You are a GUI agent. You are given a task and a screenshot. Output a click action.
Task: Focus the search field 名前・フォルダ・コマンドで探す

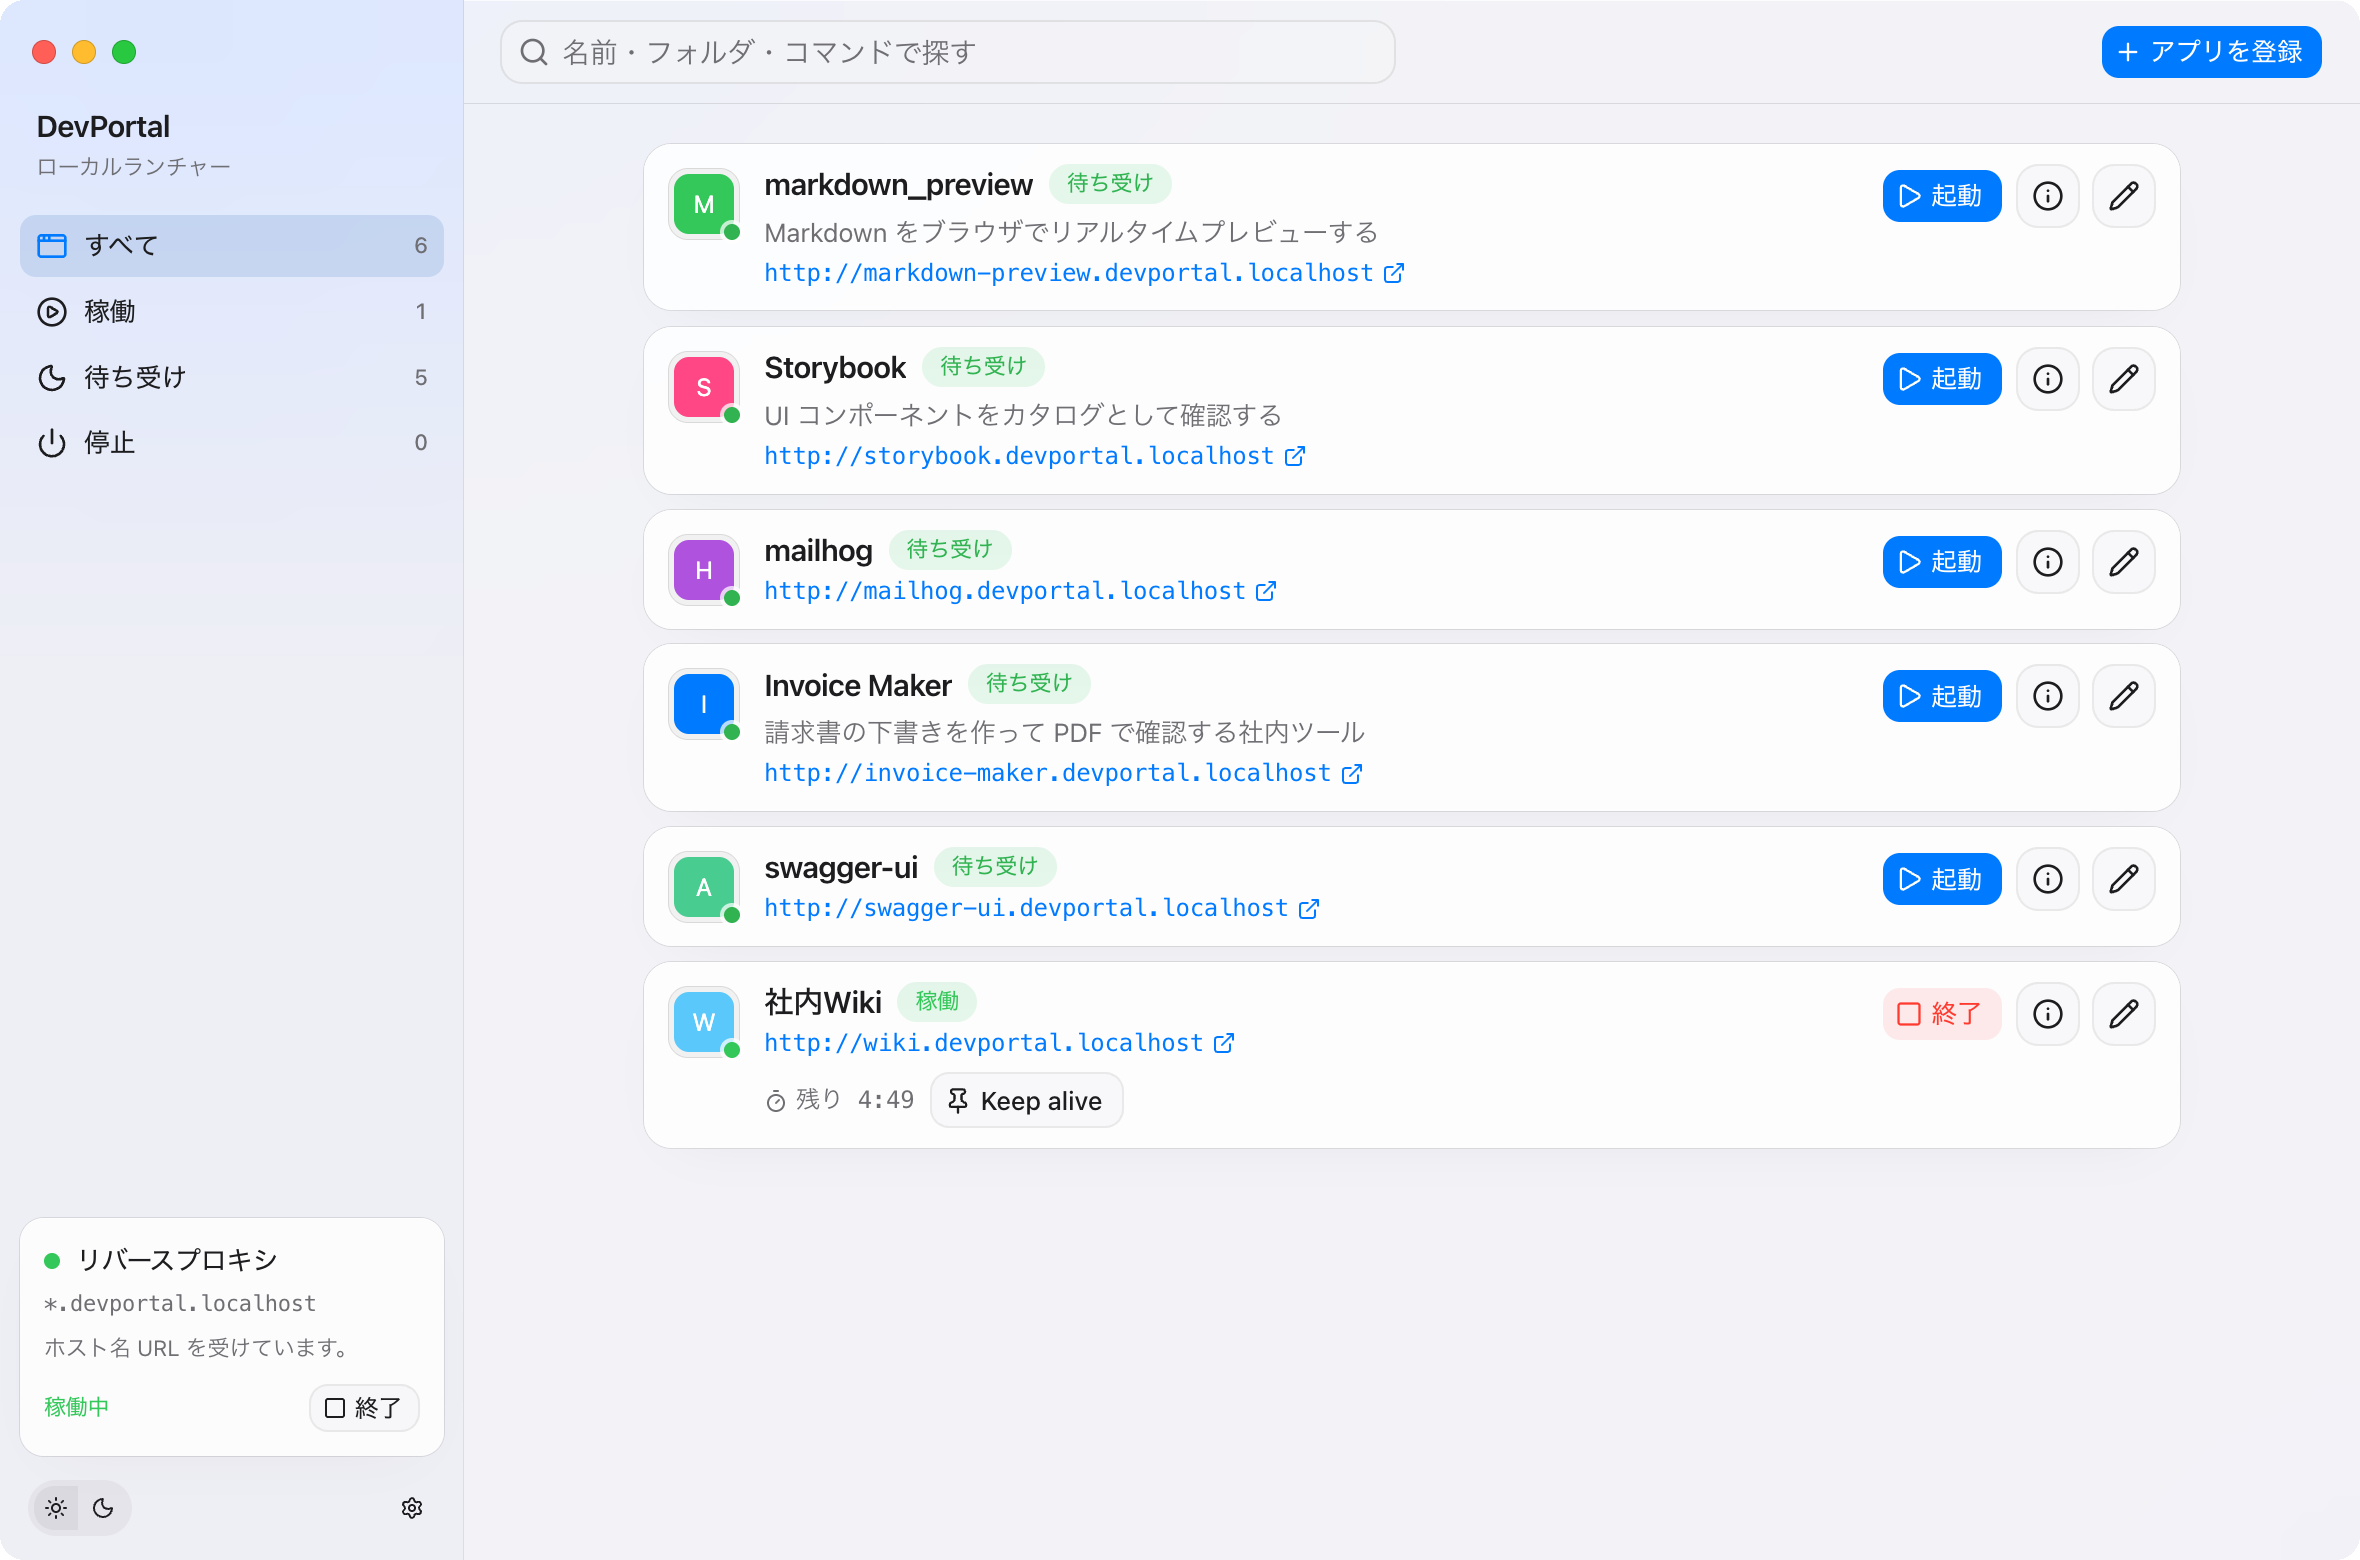[948, 52]
